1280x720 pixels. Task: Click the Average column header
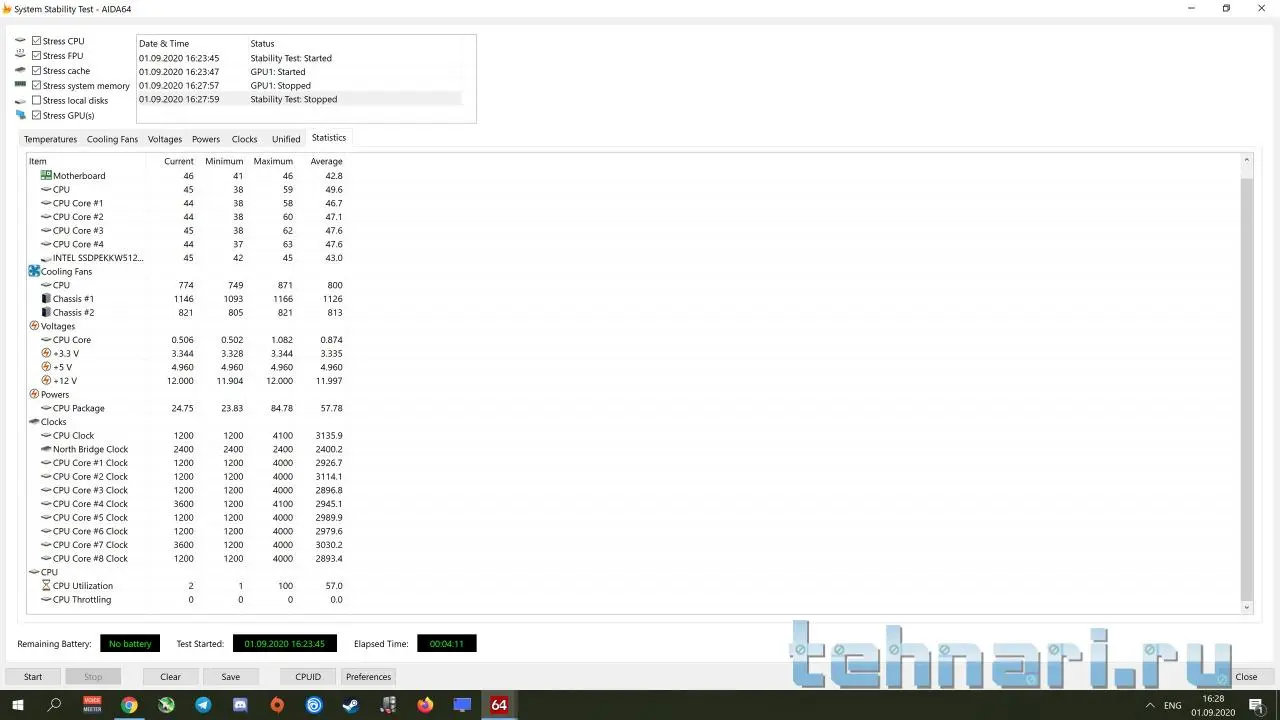(322, 161)
